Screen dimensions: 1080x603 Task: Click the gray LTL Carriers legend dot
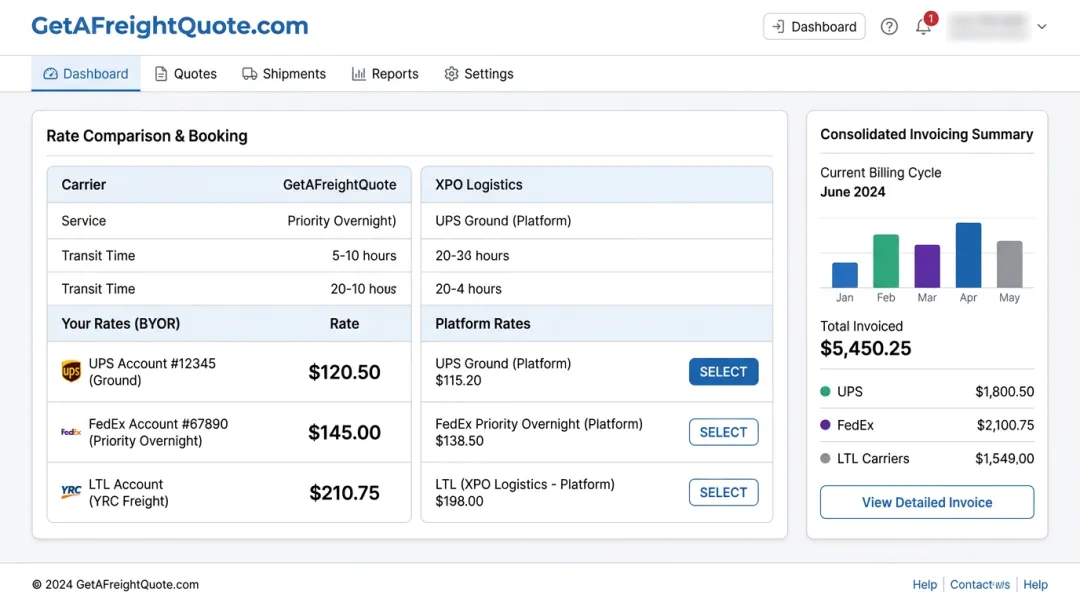tap(825, 458)
